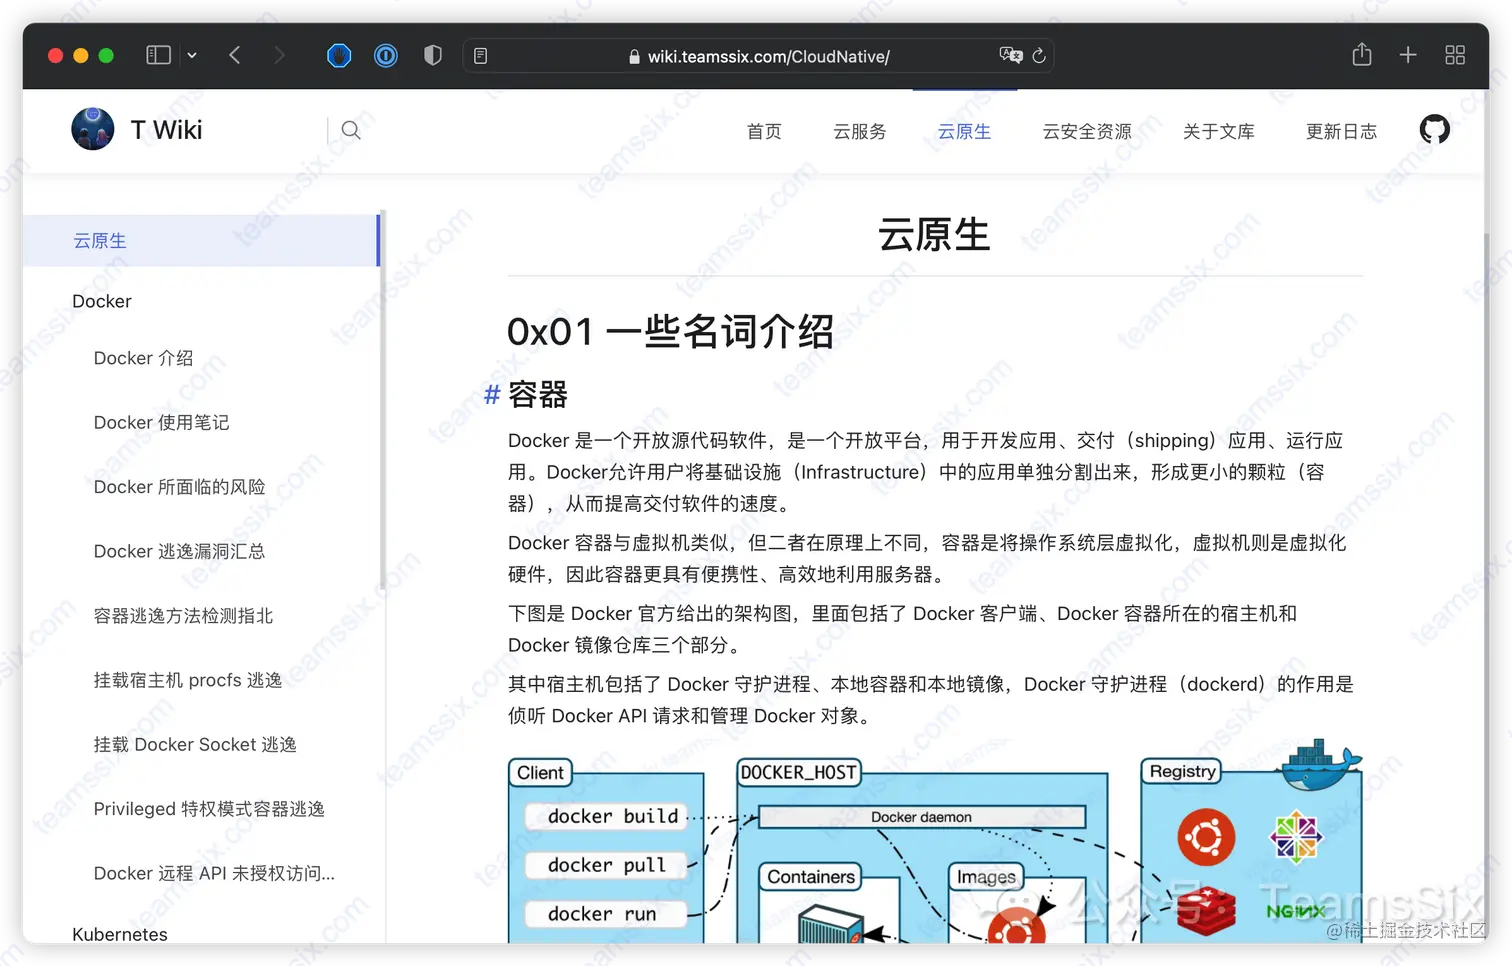The width and height of the screenshot is (1512, 966).
Task: Open site search magnifier icon
Action: click(351, 130)
